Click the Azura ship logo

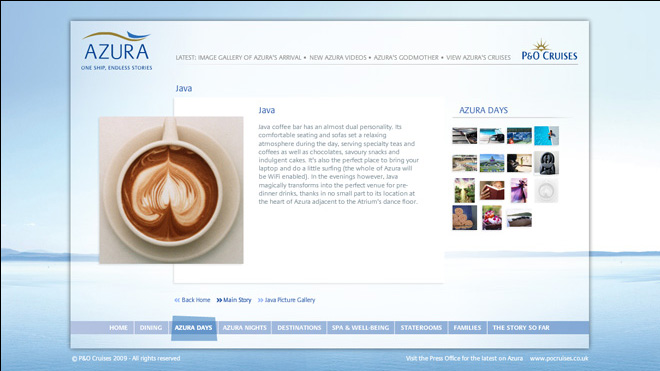117,51
